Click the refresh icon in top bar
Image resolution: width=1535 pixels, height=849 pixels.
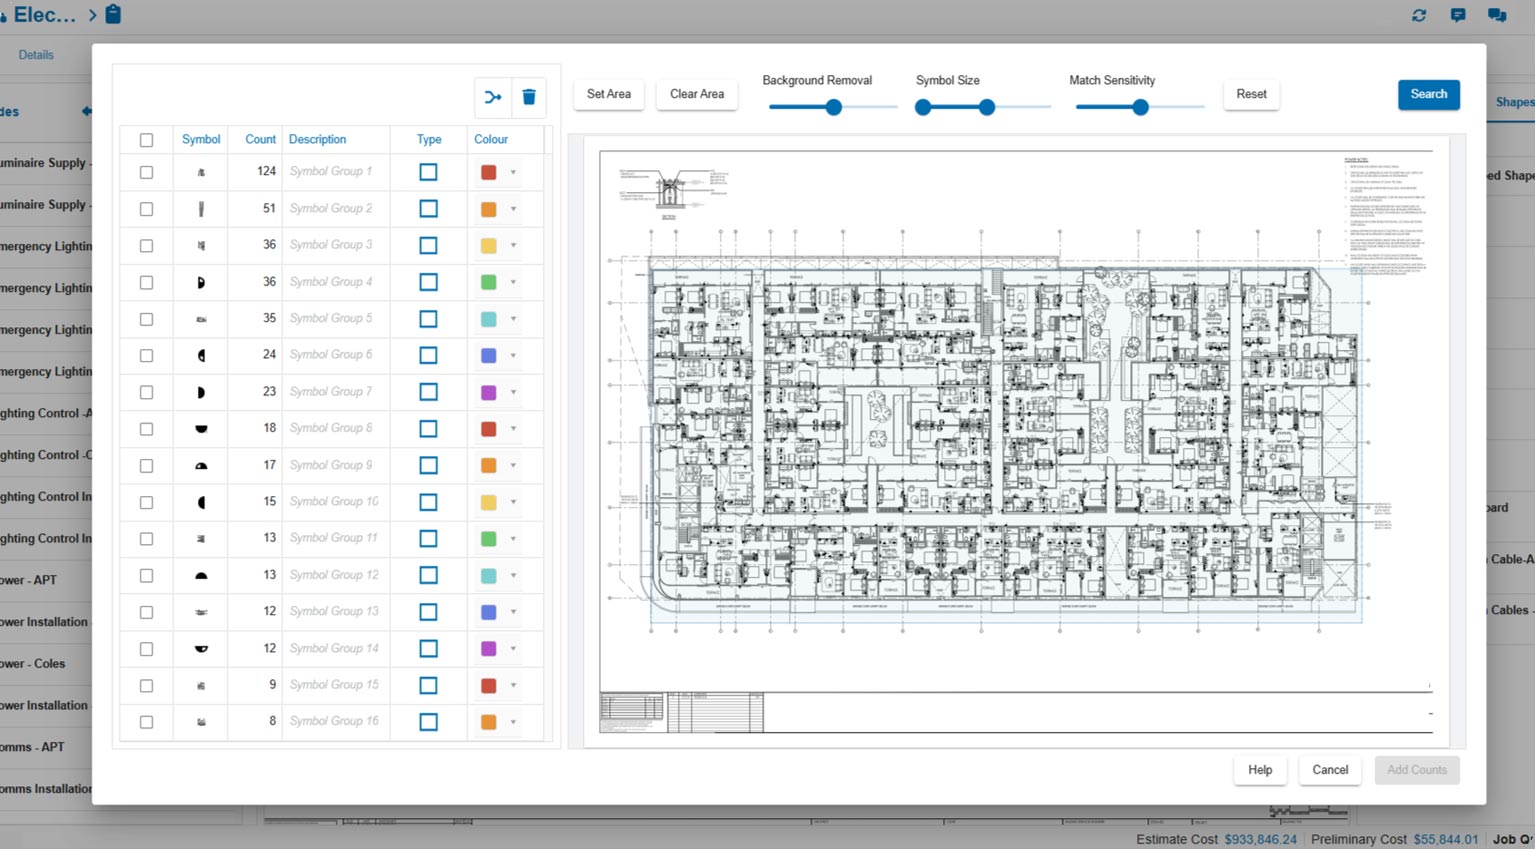coord(1419,15)
